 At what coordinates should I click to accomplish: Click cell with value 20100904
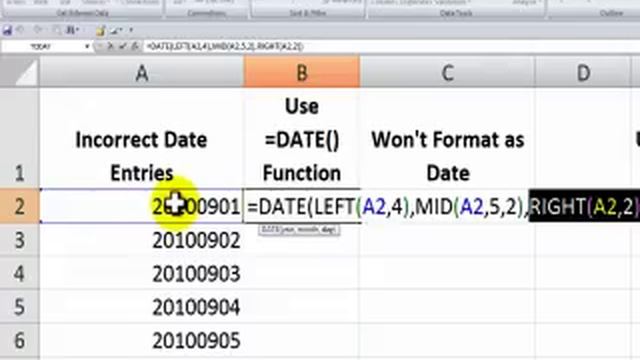[142, 306]
